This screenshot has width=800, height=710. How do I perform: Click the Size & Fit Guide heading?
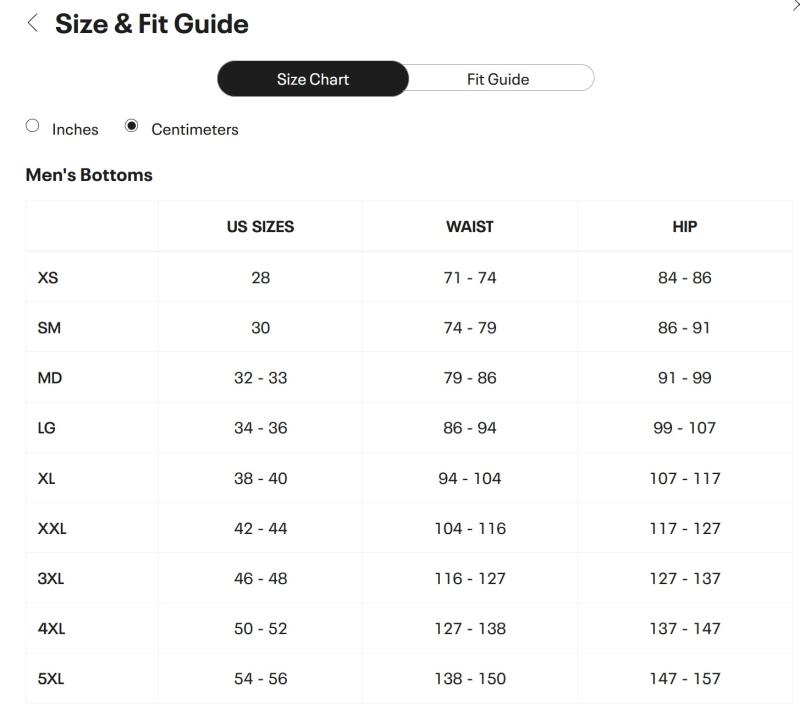(152, 24)
